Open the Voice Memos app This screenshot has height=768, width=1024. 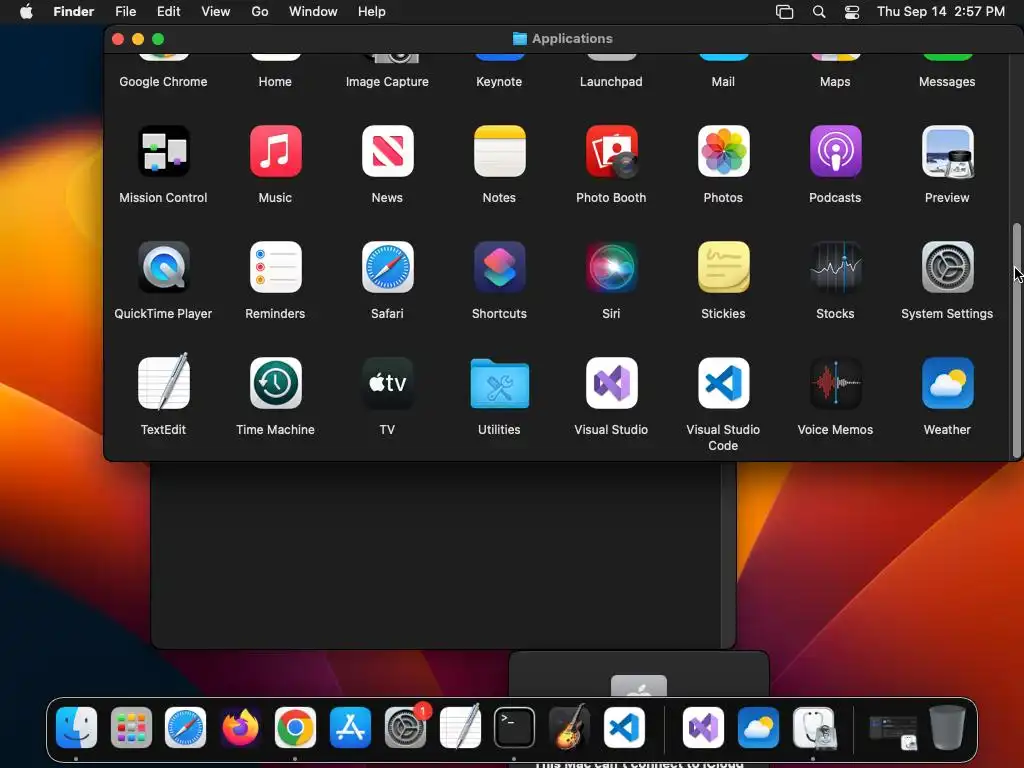(835, 383)
